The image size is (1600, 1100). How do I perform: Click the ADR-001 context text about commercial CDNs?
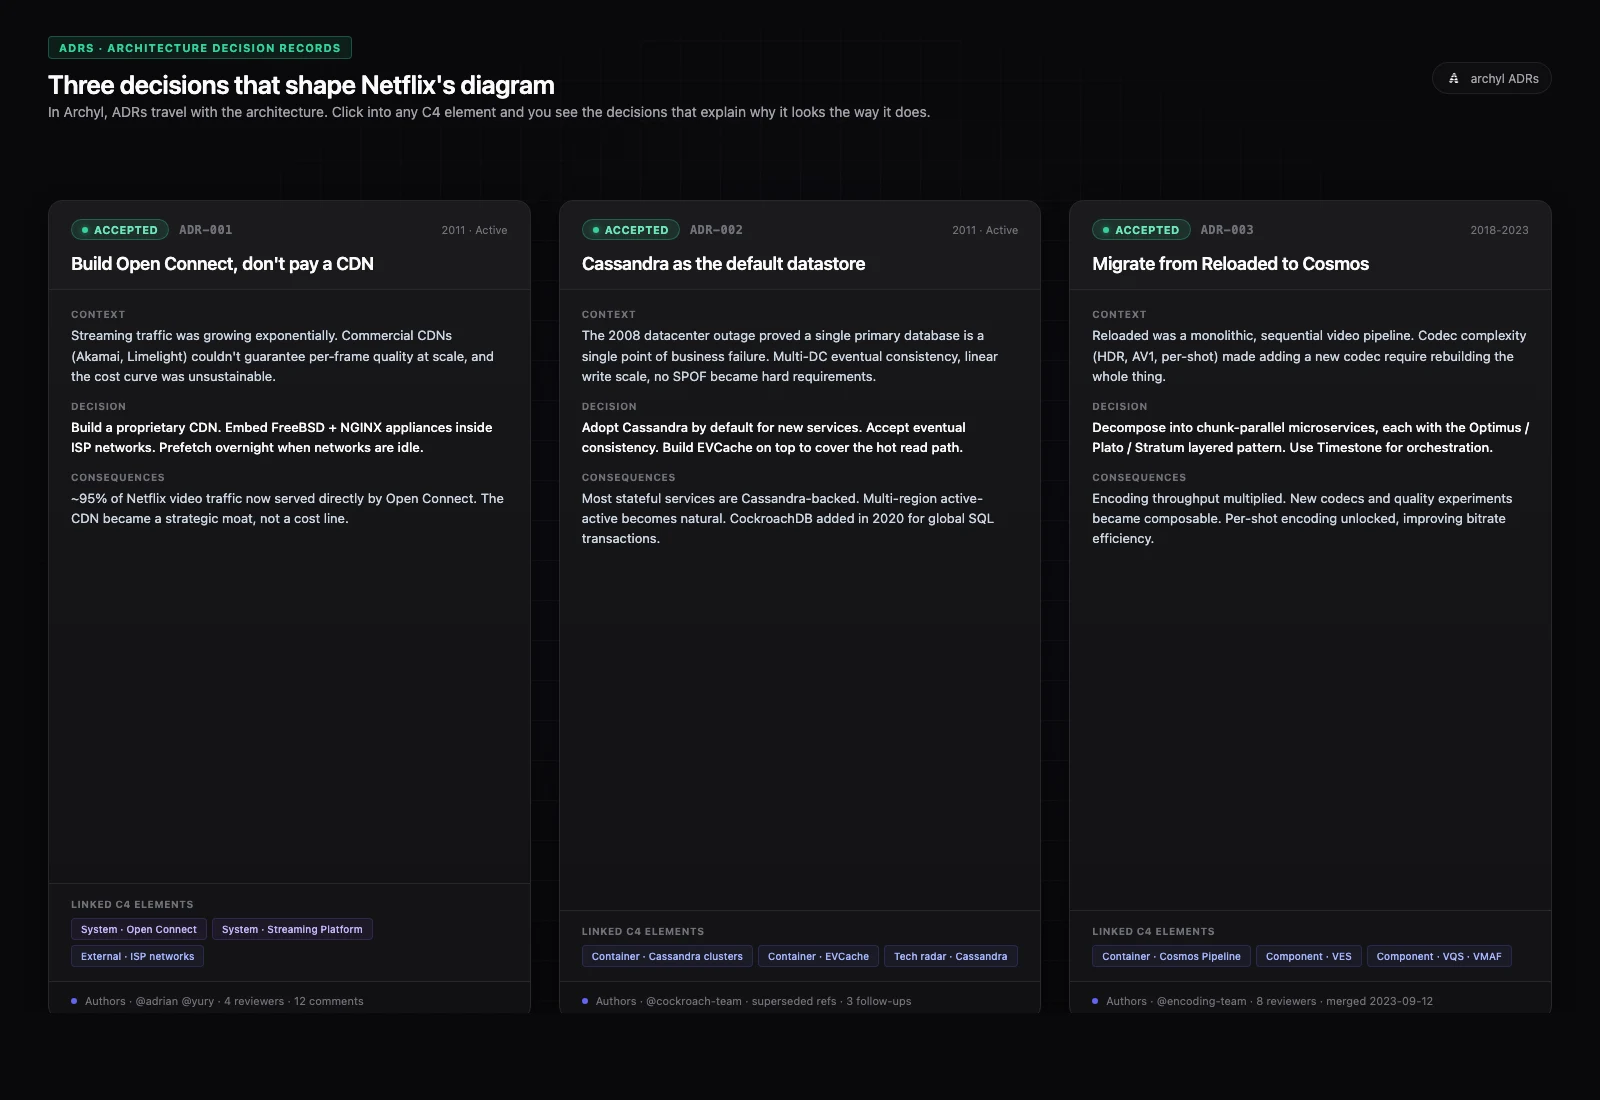pyautogui.click(x=282, y=356)
